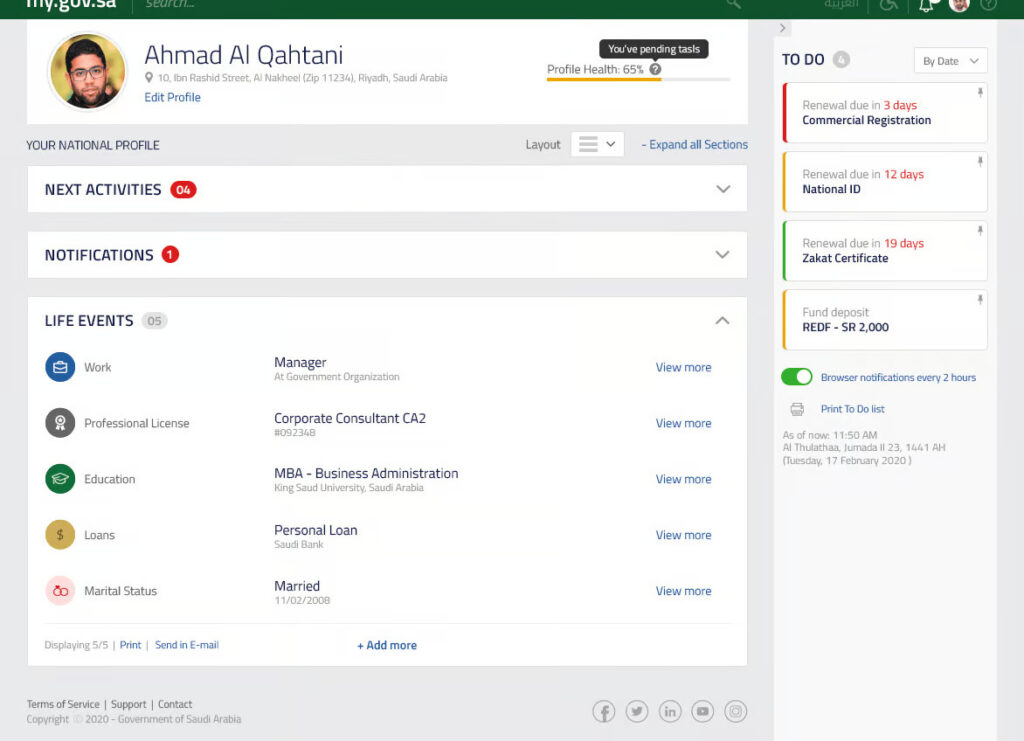Open the By Date sort dropdown
1024x741 pixels.
pos(950,61)
